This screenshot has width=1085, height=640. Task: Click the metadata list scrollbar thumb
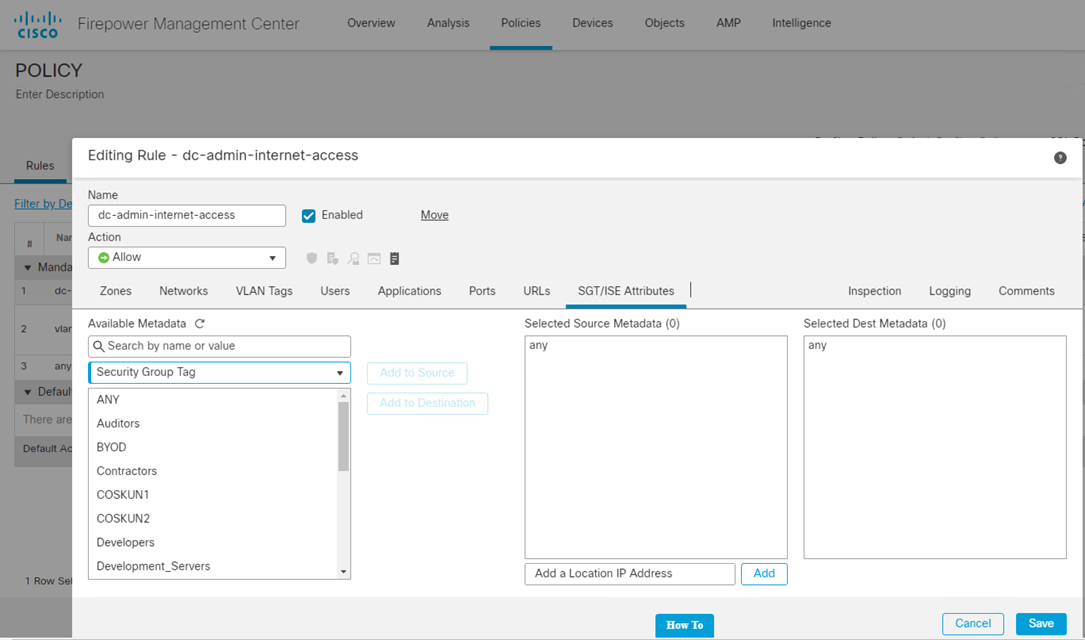tap(343, 436)
